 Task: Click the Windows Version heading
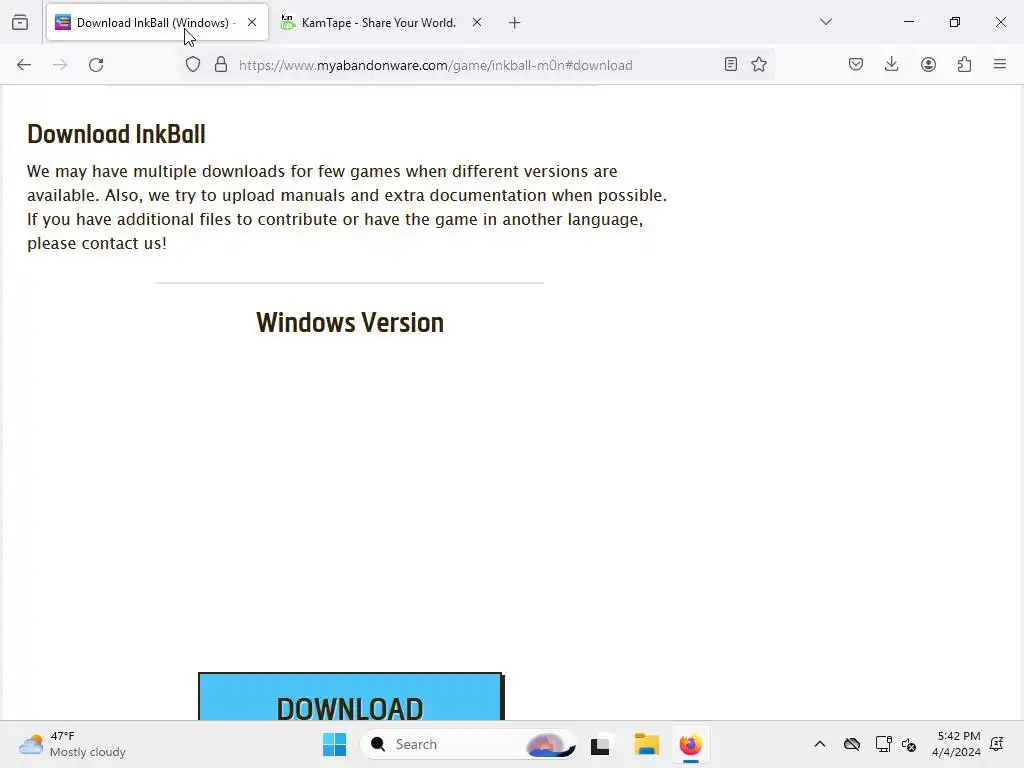(350, 323)
